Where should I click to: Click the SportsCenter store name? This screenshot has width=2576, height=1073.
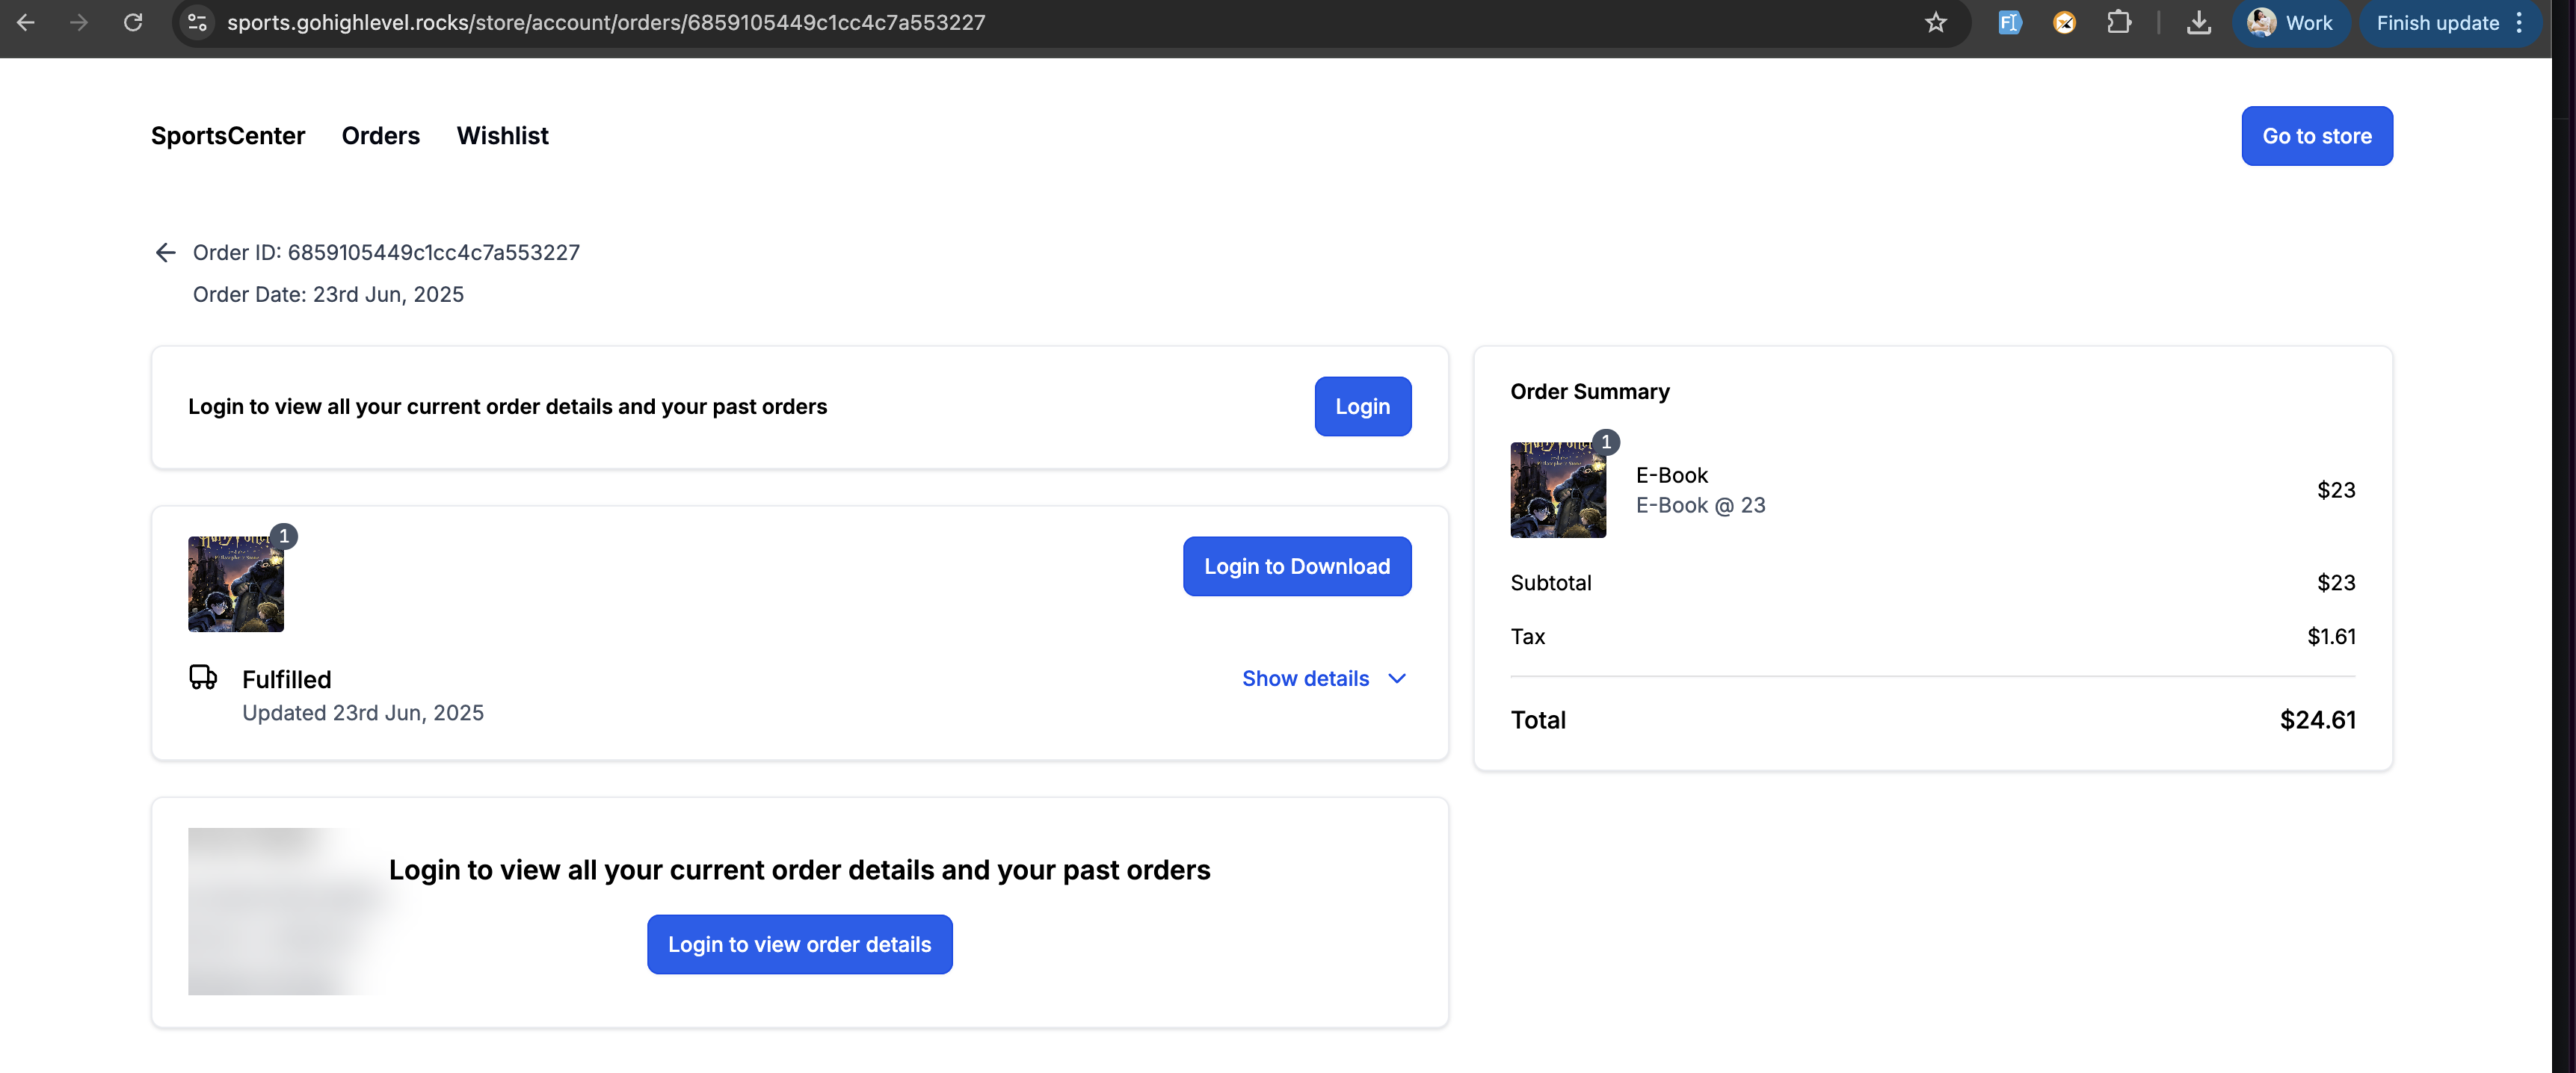pyautogui.click(x=228, y=135)
